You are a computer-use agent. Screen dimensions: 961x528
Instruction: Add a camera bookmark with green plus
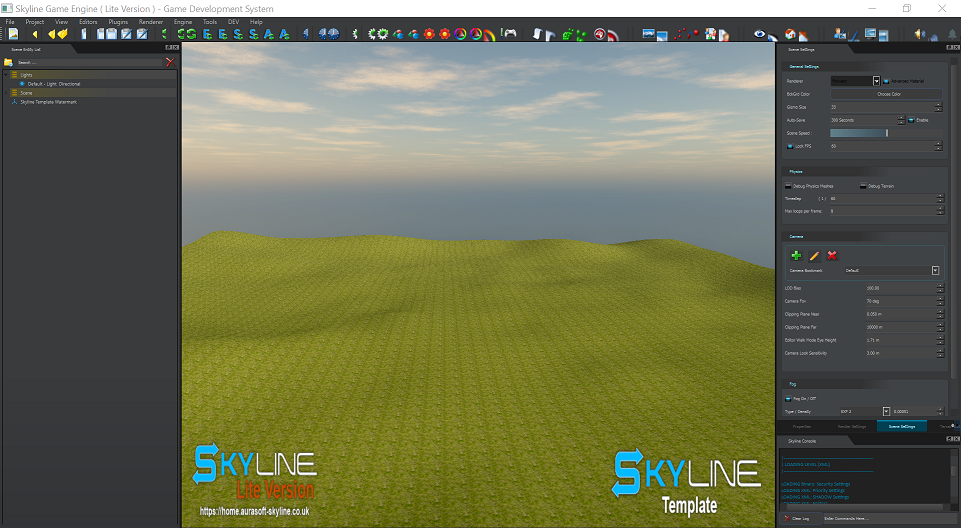796,255
